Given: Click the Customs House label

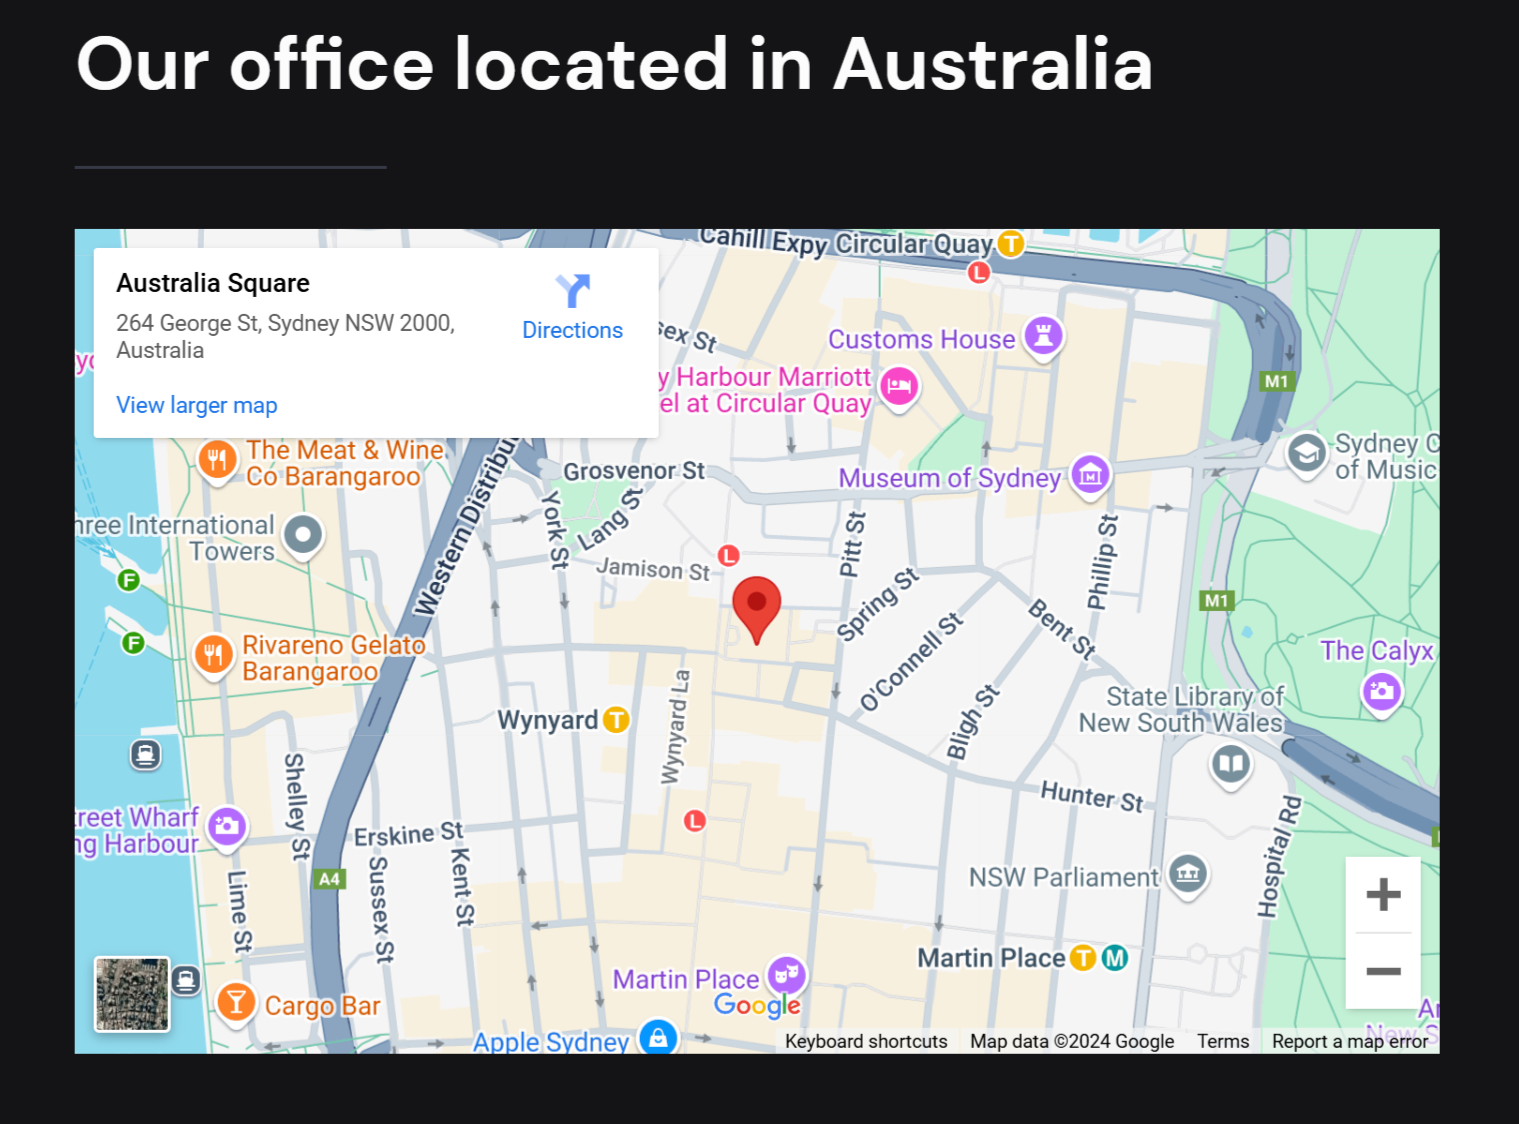Looking at the screenshot, I should pyautogui.click(x=921, y=339).
